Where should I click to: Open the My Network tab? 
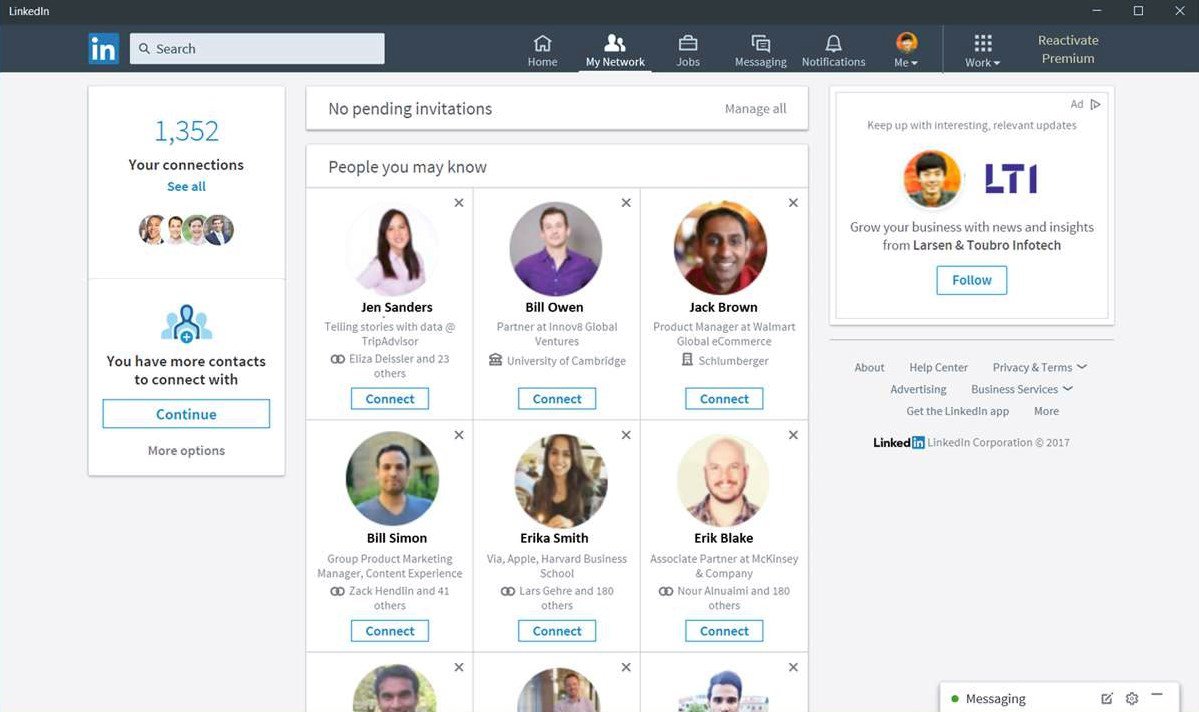click(615, 50)
